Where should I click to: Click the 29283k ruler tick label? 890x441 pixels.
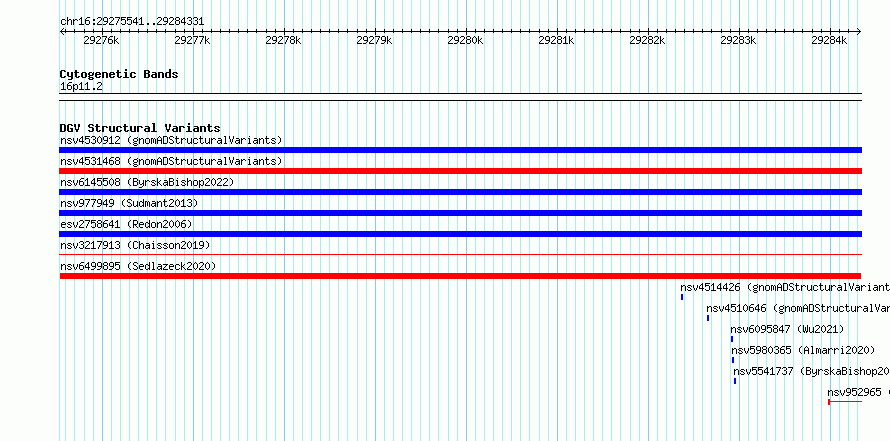click(738, 40)
